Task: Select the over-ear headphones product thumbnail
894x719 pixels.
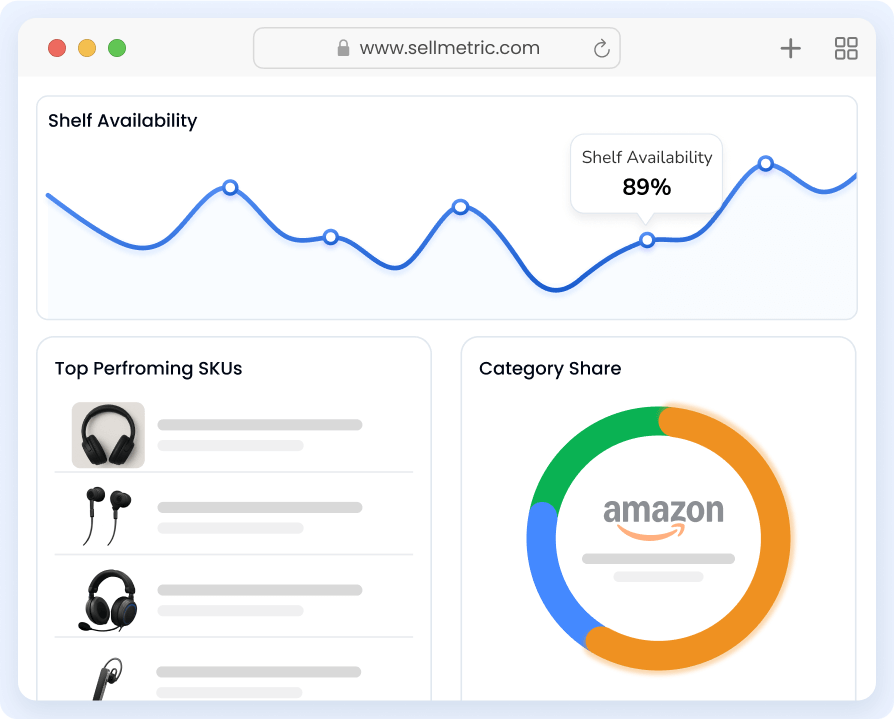Action: pyautogui.click(x=108, y=435)
